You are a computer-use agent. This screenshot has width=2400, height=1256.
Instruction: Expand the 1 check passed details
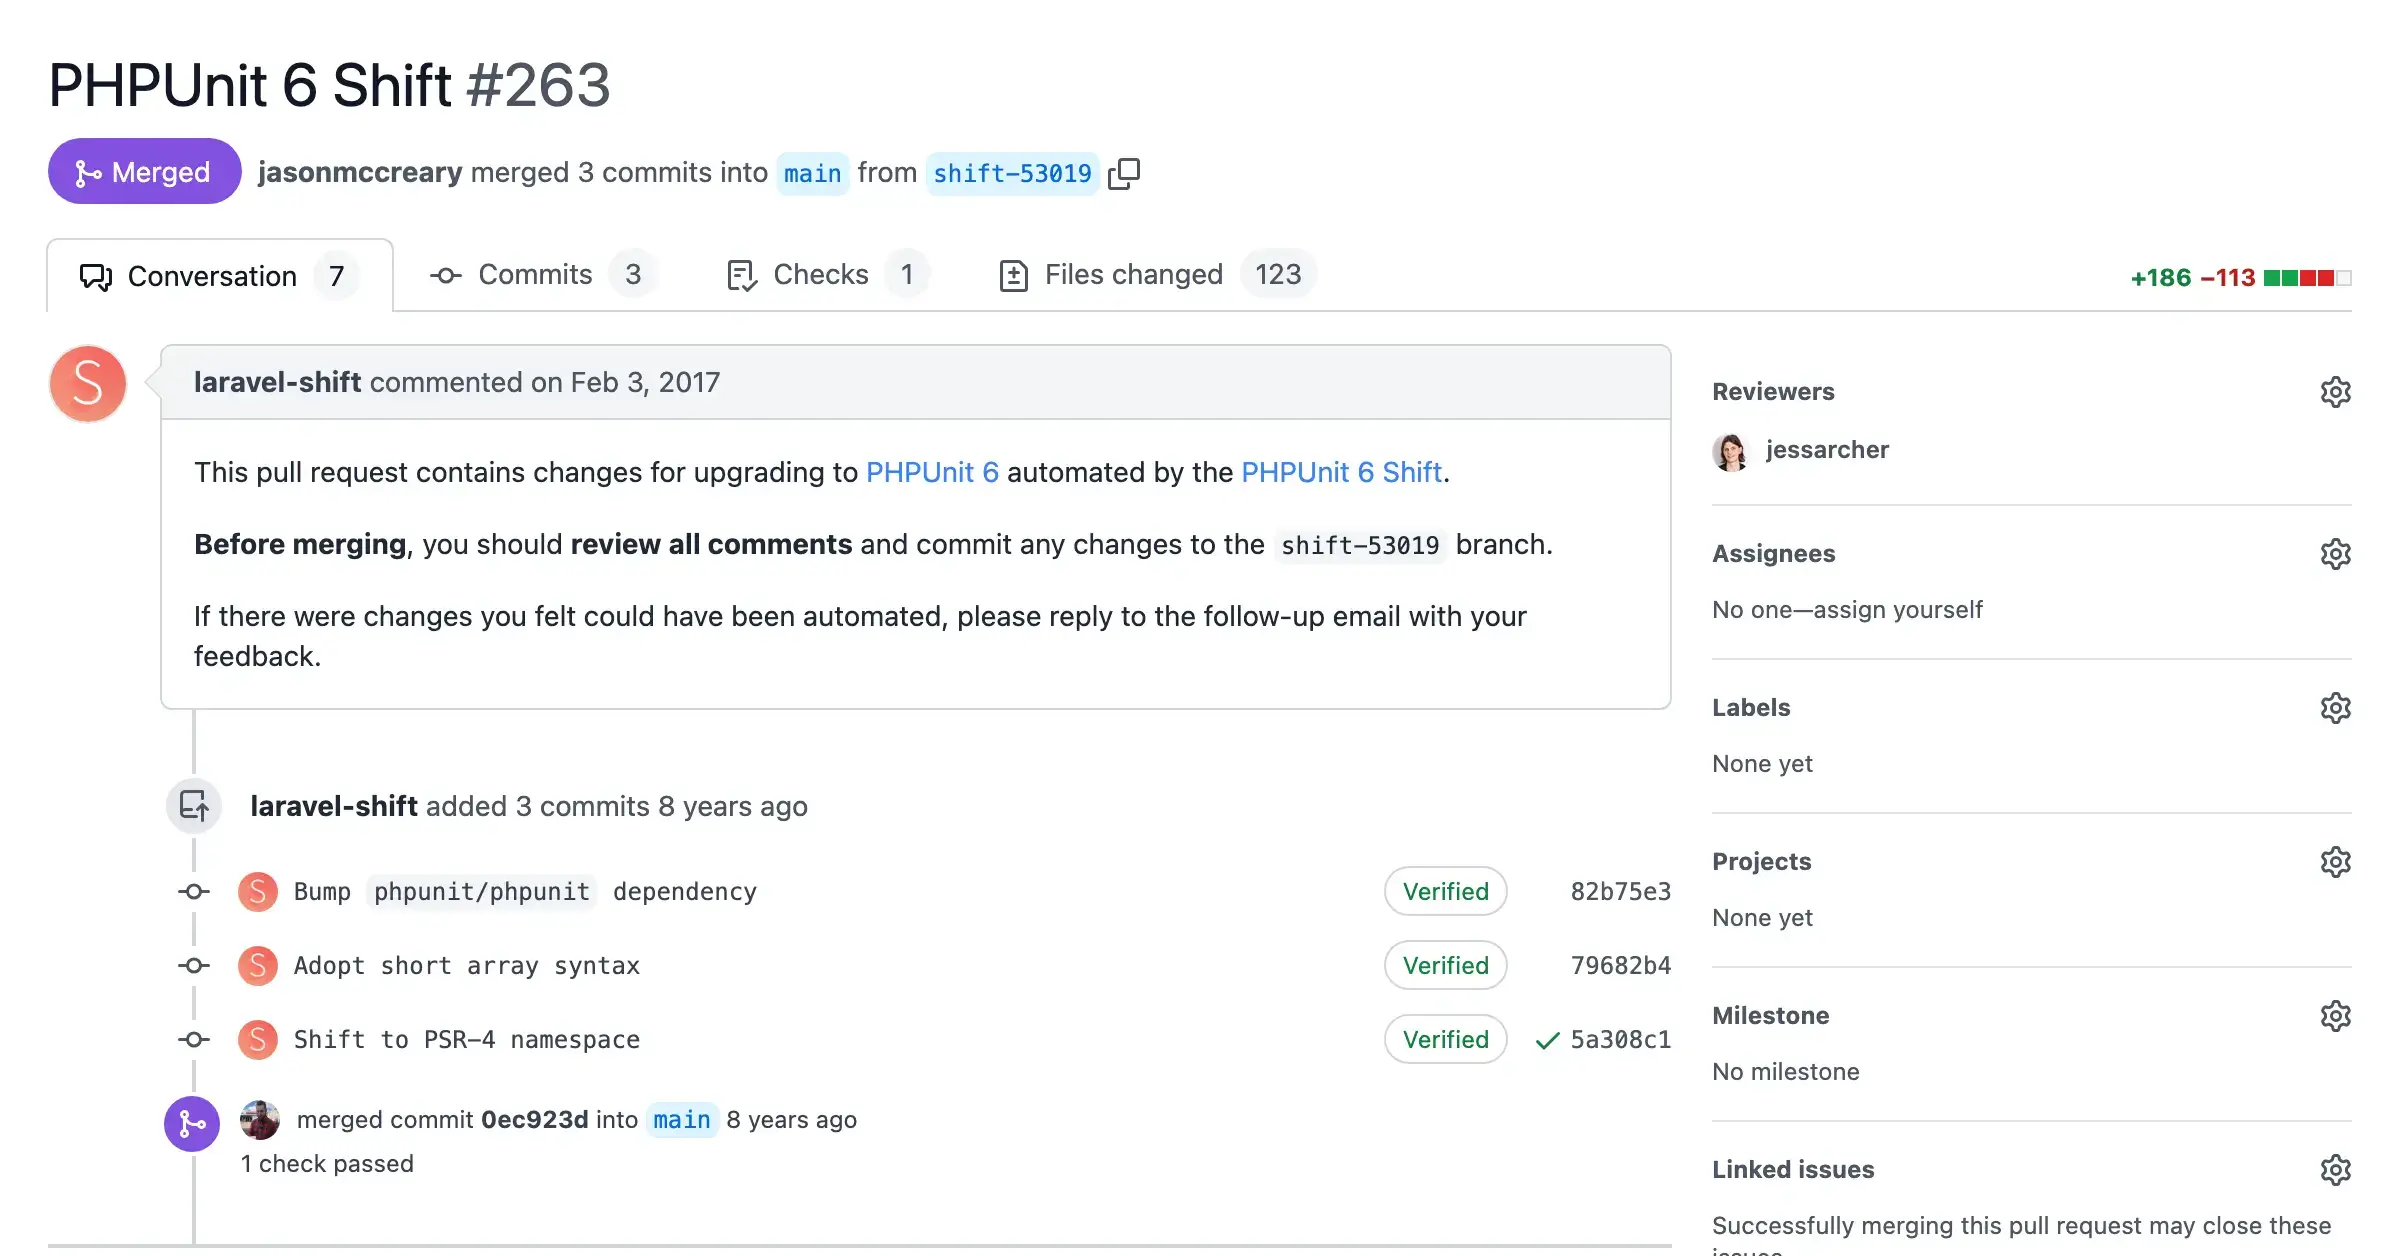327,1163
